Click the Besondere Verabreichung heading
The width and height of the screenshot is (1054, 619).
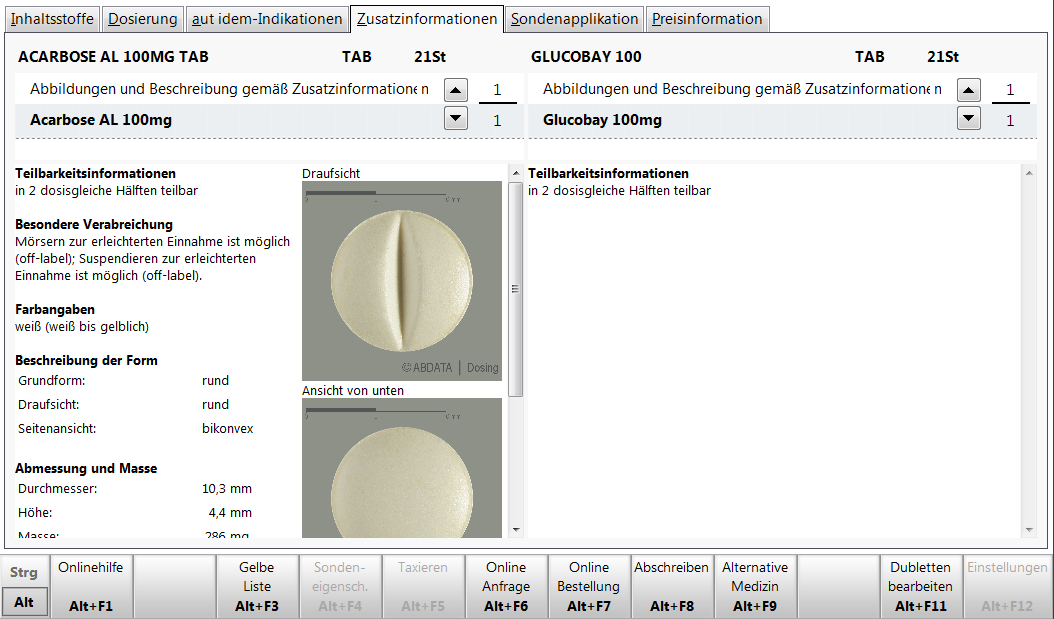[94, 224]
